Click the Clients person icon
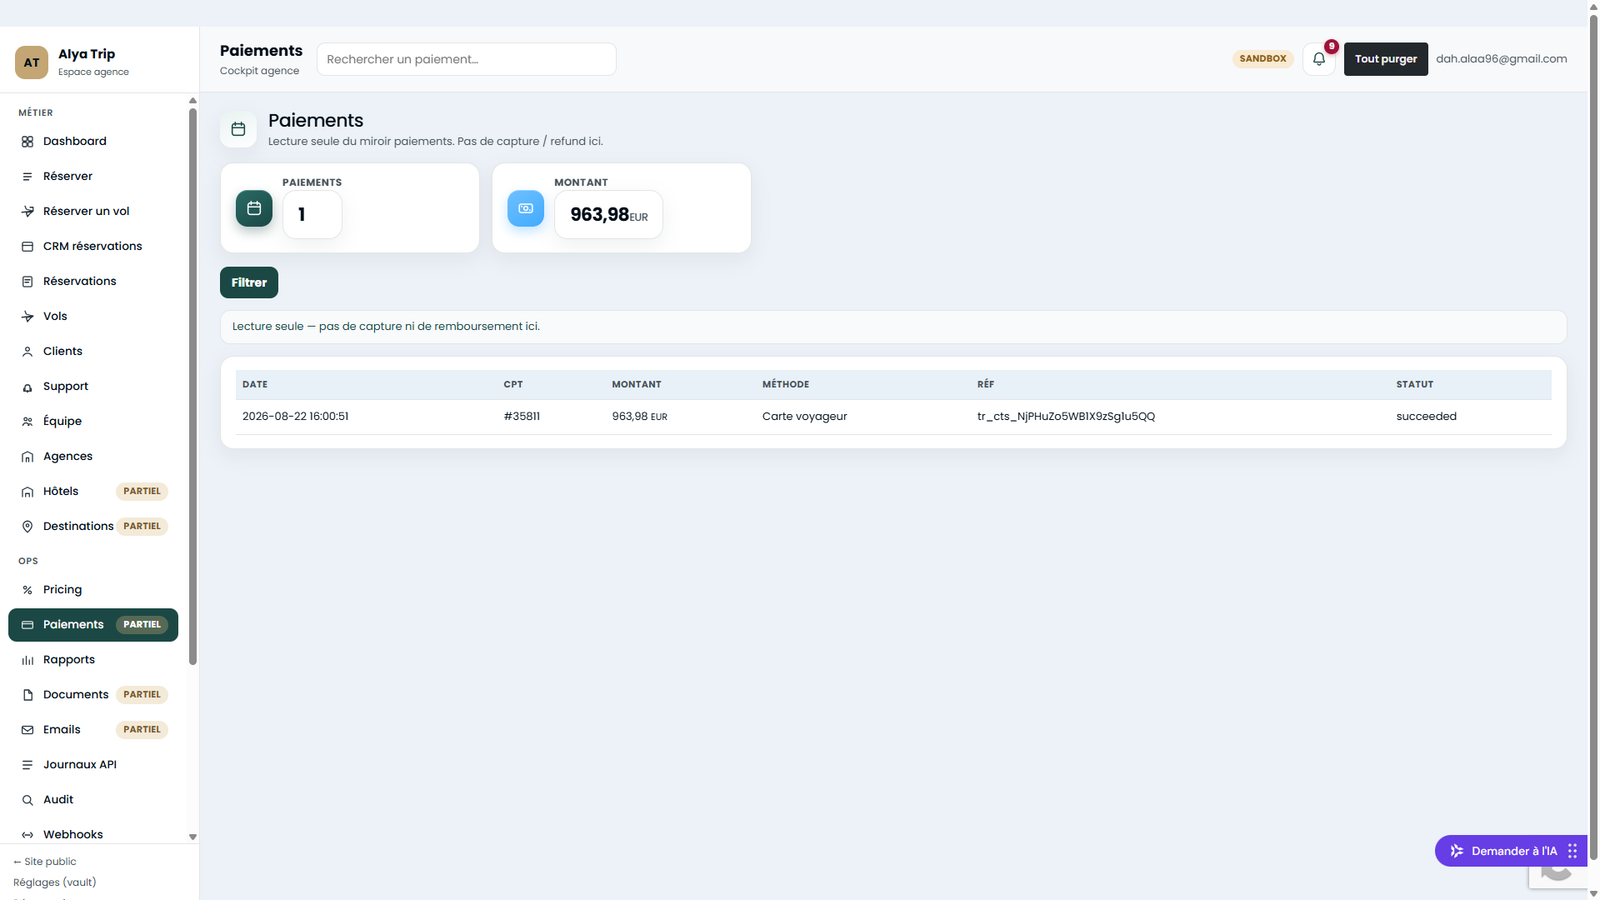The width and height of the screenshot is (1600, 900). [x=28, y=352]
